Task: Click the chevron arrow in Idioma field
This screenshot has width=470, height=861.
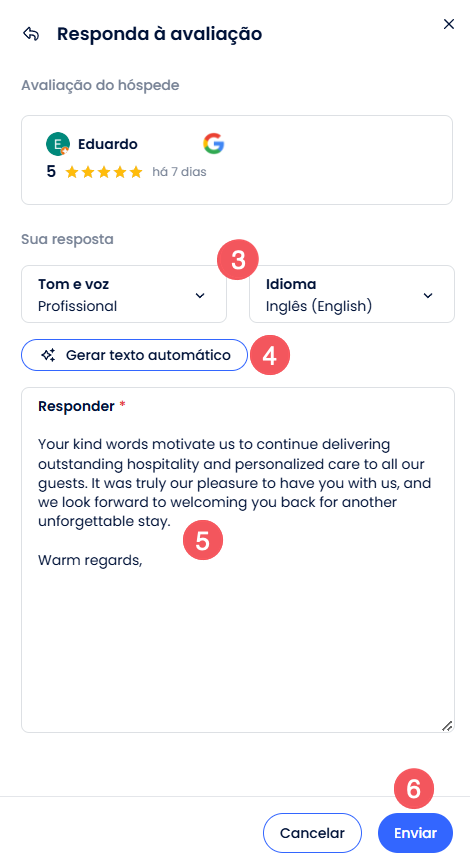Action: click(x=428, y=295)
